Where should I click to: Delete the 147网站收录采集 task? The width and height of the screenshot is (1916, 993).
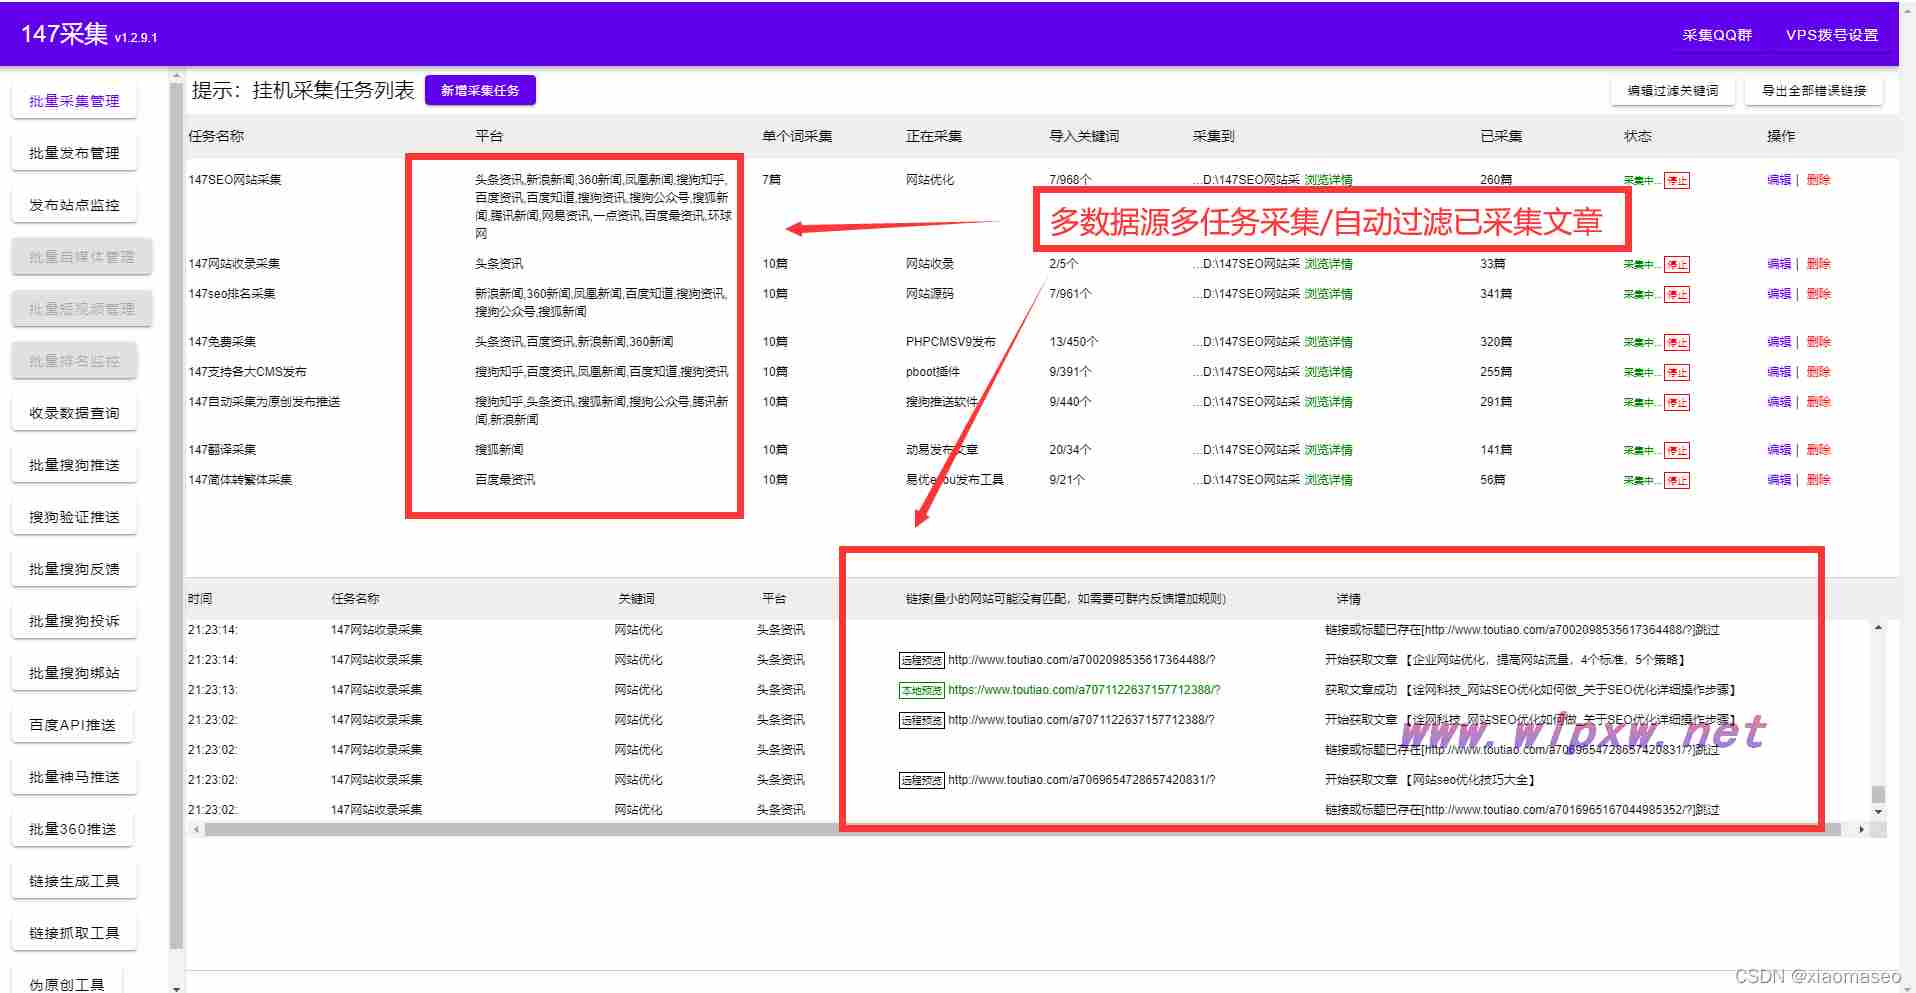point(1818,264)
